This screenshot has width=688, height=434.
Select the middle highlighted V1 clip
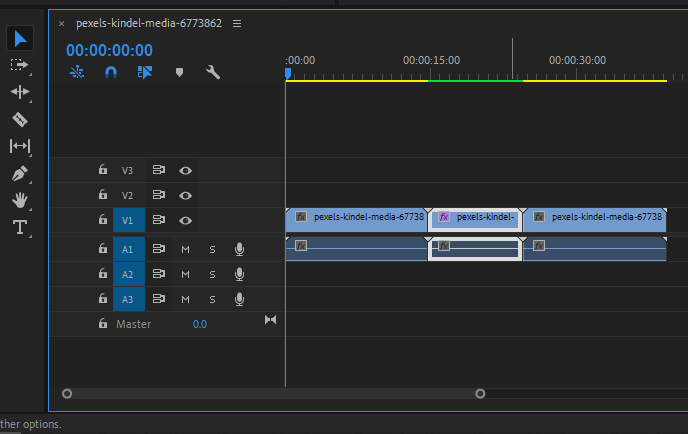[475, 220]
